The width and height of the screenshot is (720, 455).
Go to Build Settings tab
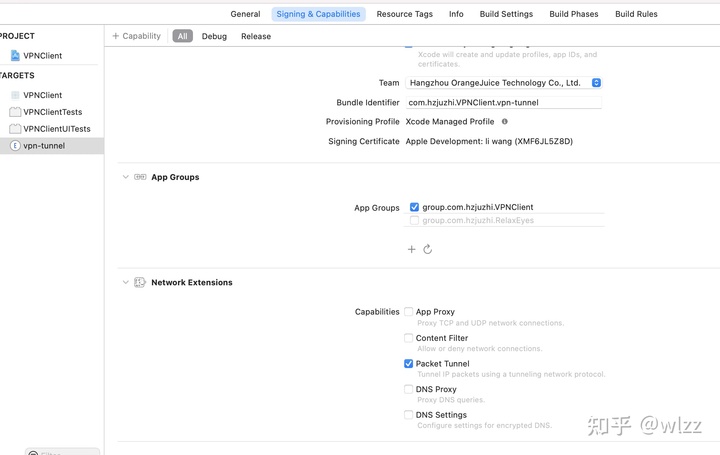pyautogui.click(x=506, y=14)
